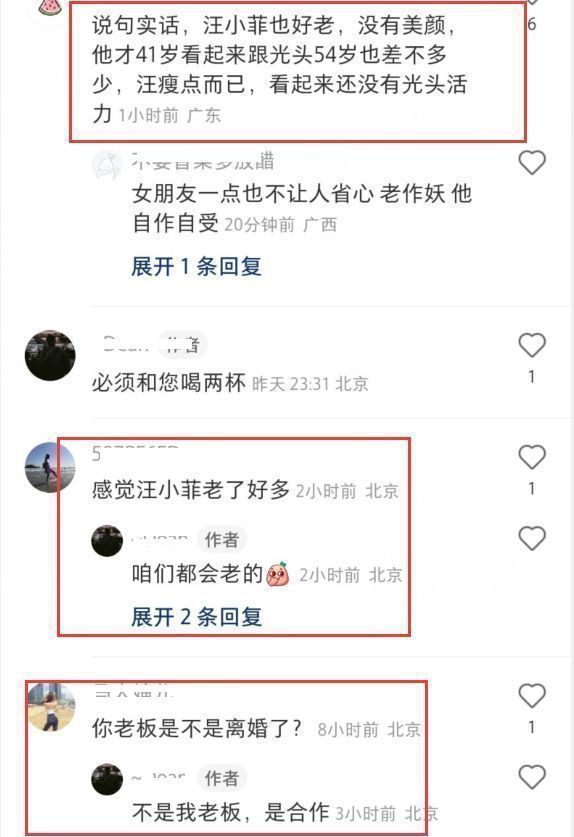This screenshot has height=837, width=574.
Task: Open author avatar beside 咱们都会老的 reply
Action: click(107, 540)
